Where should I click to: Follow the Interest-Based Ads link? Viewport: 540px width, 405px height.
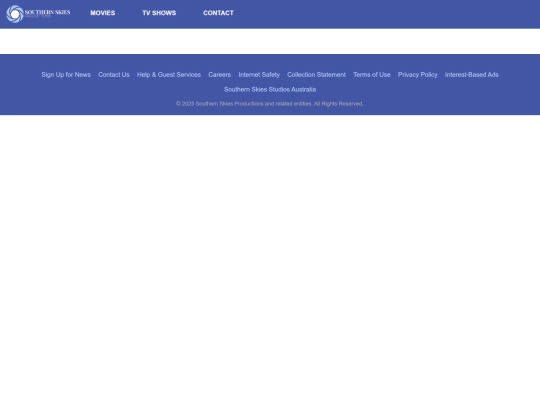pyautogui.click(x=471, y=75)
